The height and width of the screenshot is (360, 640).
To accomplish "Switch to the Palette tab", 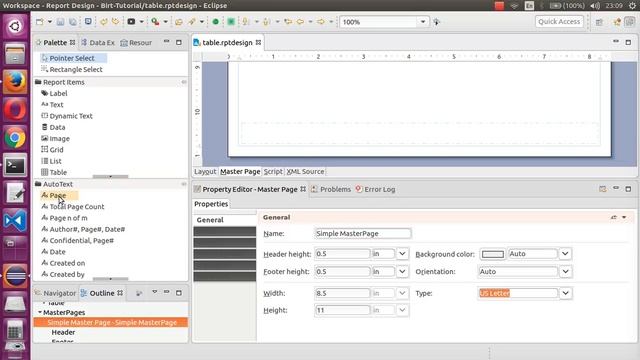I will (55, 42).
